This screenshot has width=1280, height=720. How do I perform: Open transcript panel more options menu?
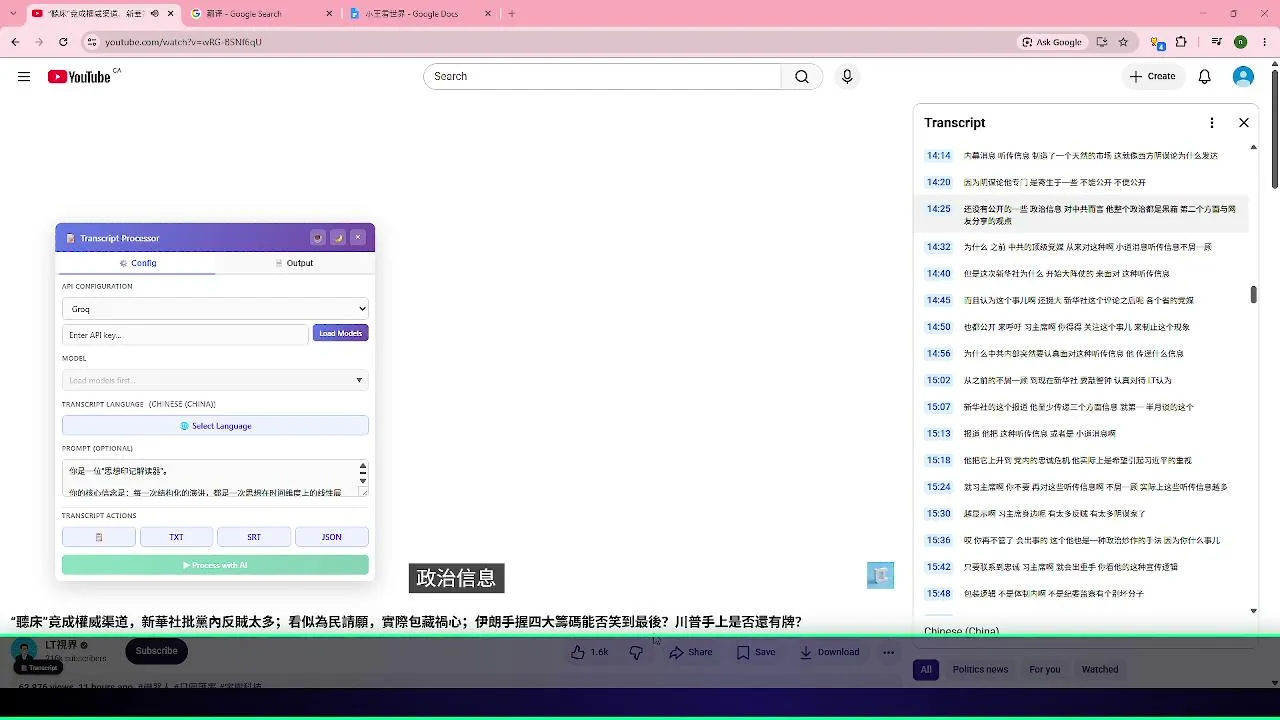click(x=1212, y=123)
